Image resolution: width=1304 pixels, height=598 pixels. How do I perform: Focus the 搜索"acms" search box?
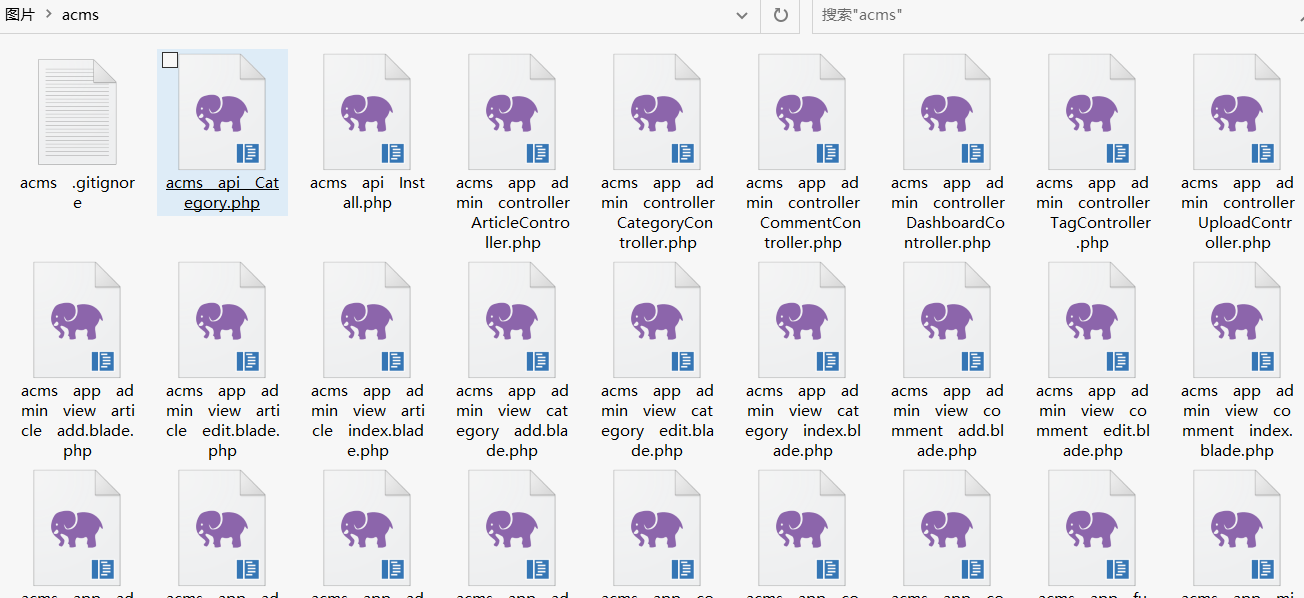(1058, 16)
